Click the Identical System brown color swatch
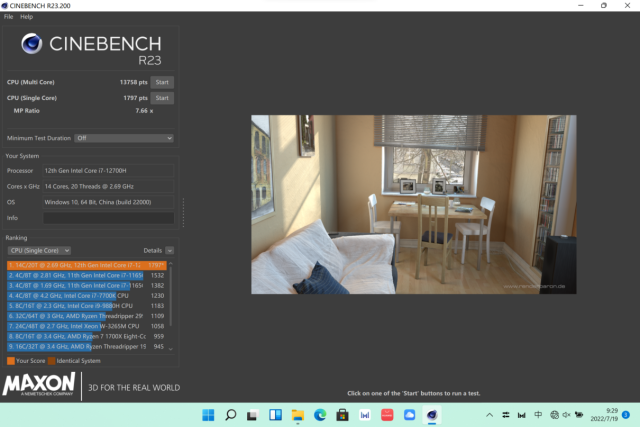This screenshot has width=640, height=427. [x=51, y=361]
